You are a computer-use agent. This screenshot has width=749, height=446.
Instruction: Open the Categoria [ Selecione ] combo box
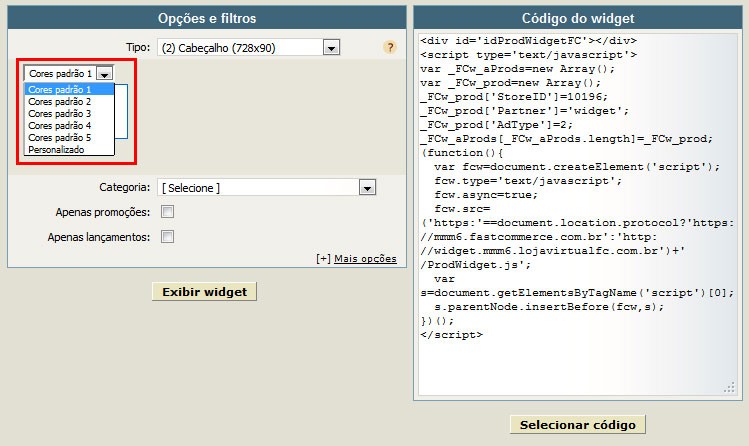point(267,188)
